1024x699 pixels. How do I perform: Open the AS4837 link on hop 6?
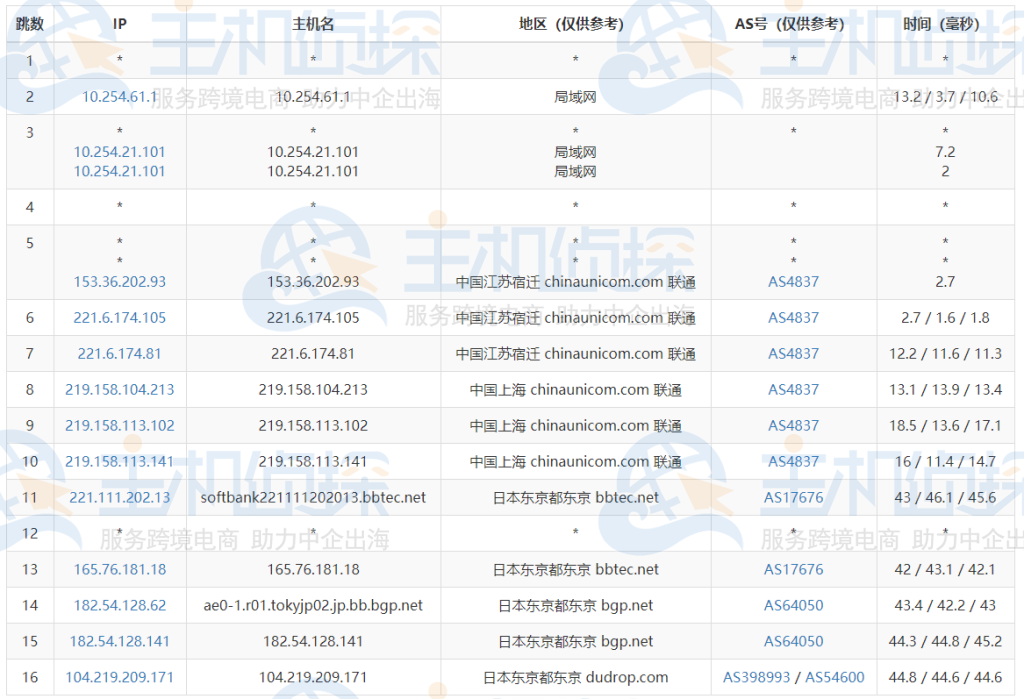tap(791, 317)
